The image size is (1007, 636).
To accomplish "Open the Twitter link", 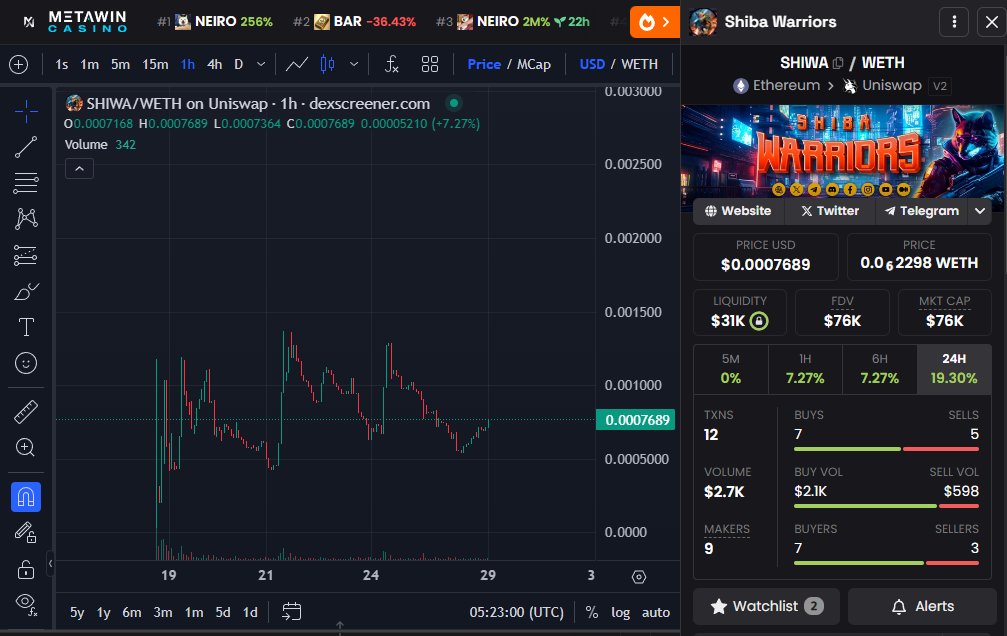I will click(x=830, y=211).
